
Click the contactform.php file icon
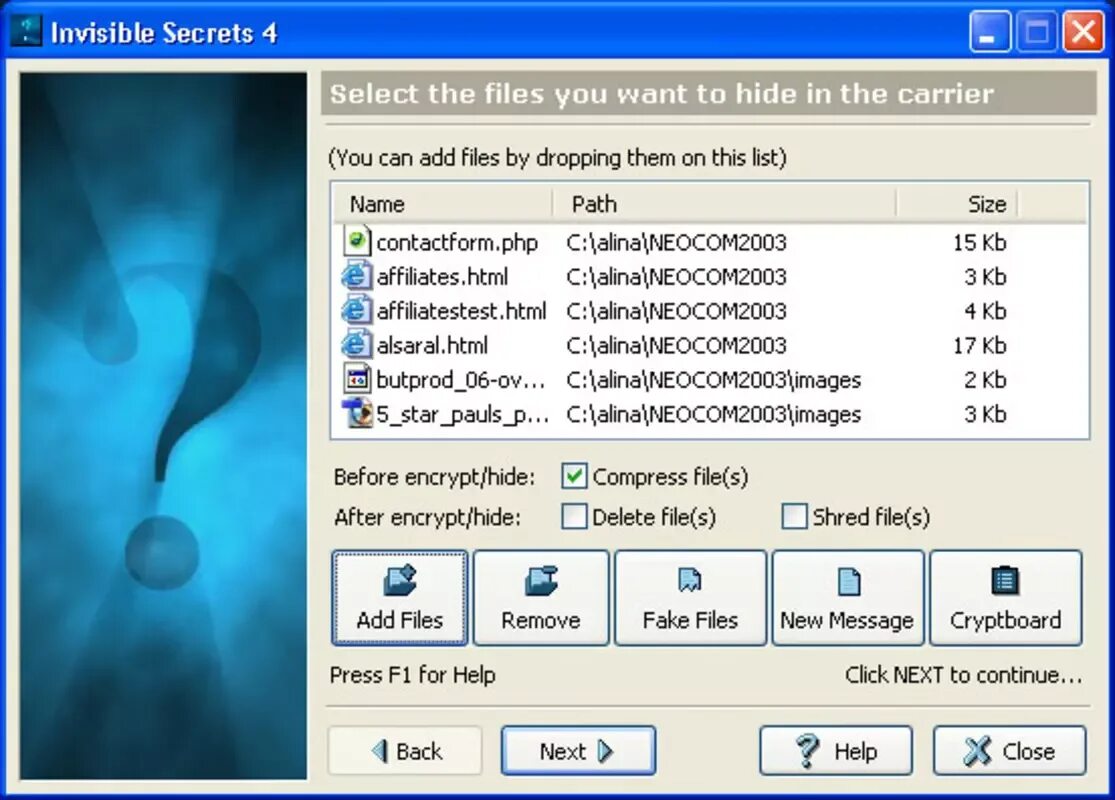coord(357,242)
